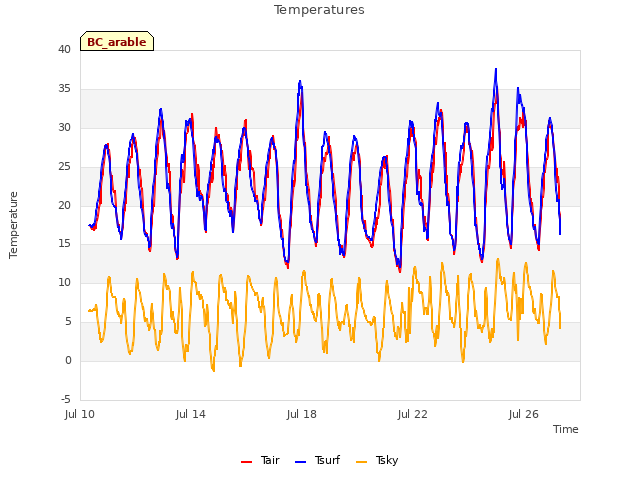Click the 30 y-axis tick label
The image size is (640, 480).
[64, 128]
